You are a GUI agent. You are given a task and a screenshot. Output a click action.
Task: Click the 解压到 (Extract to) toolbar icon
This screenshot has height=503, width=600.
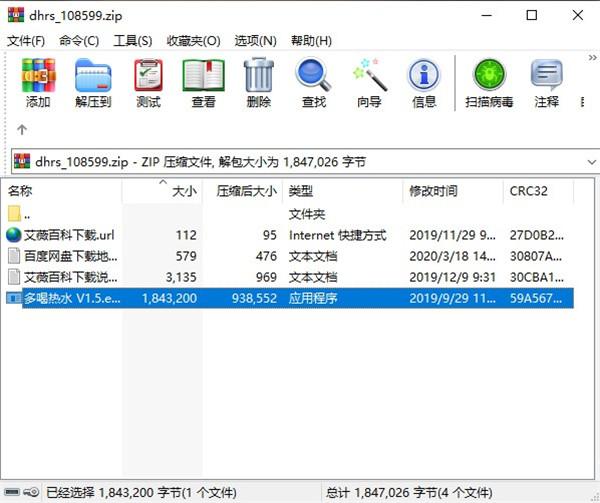tap(93, 75)
